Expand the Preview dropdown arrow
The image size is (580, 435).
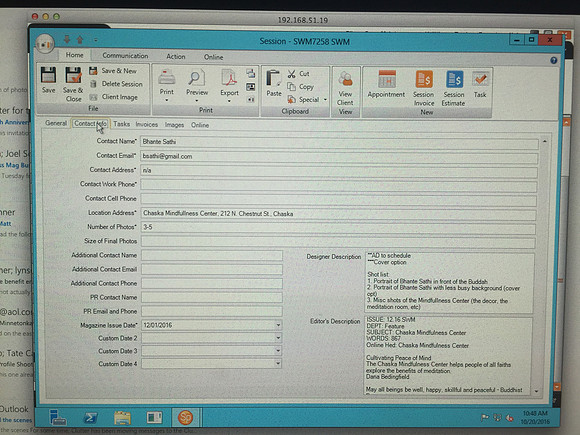click(196, 101)
